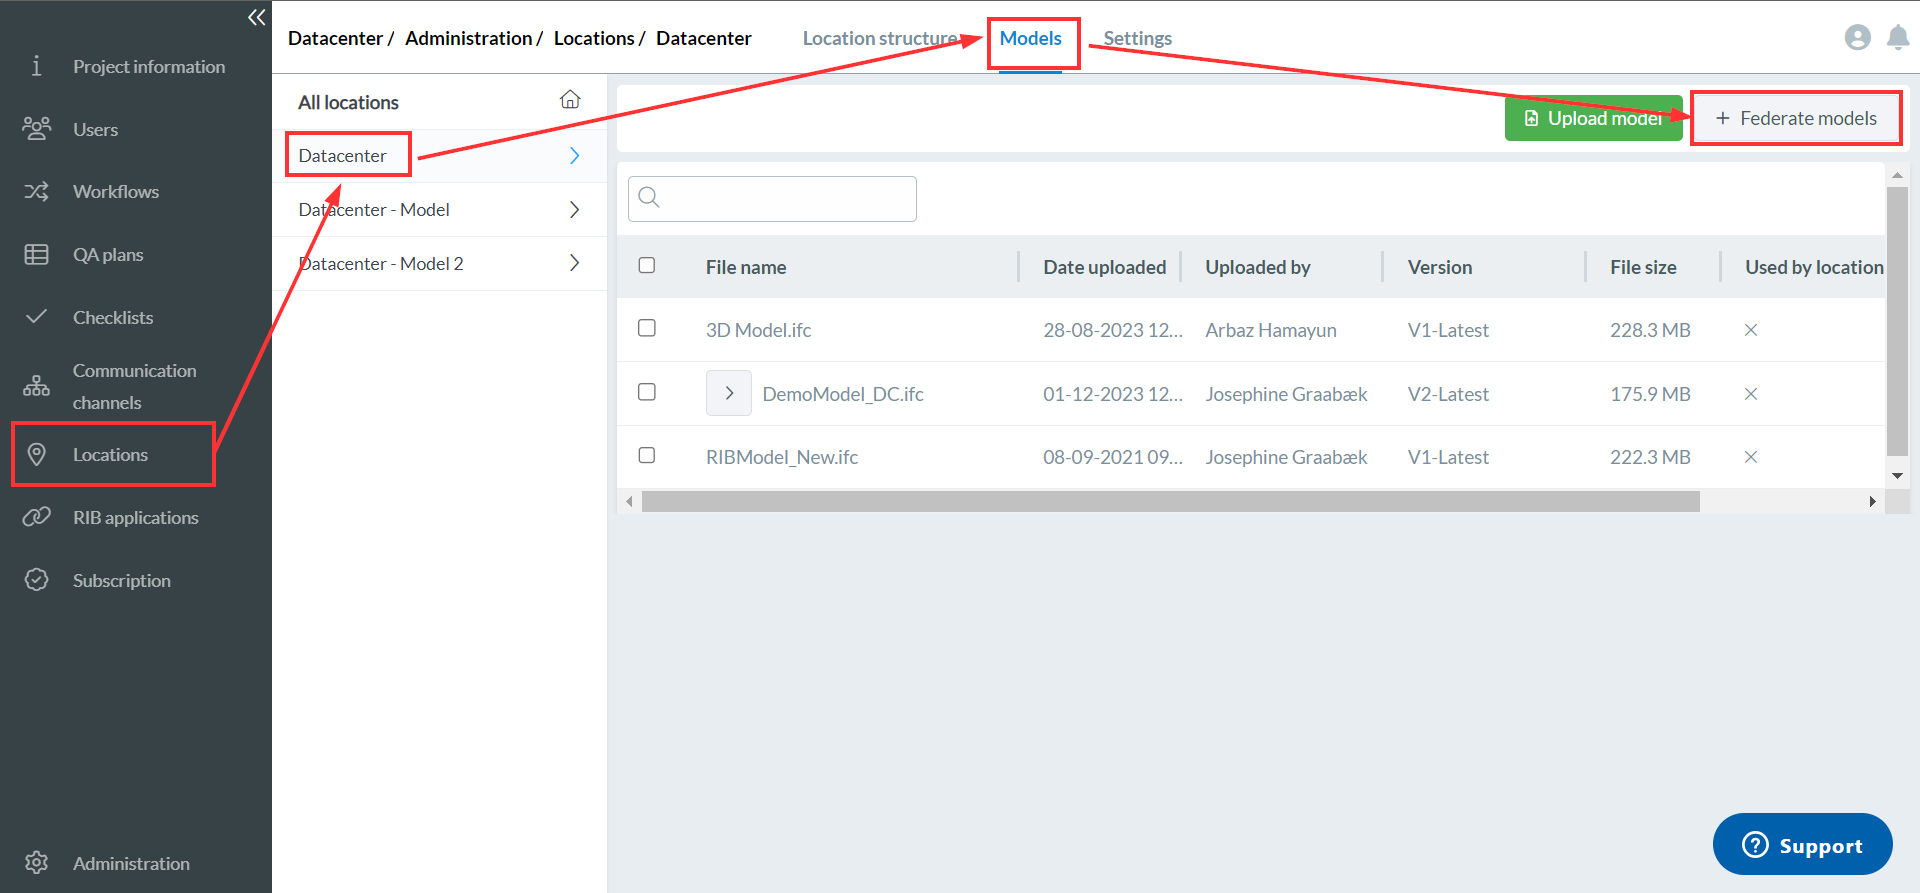Select the DemoModel_DC.ifc checkbox
The width and height of the screenshot is (1920, 893).
[647, 392]
